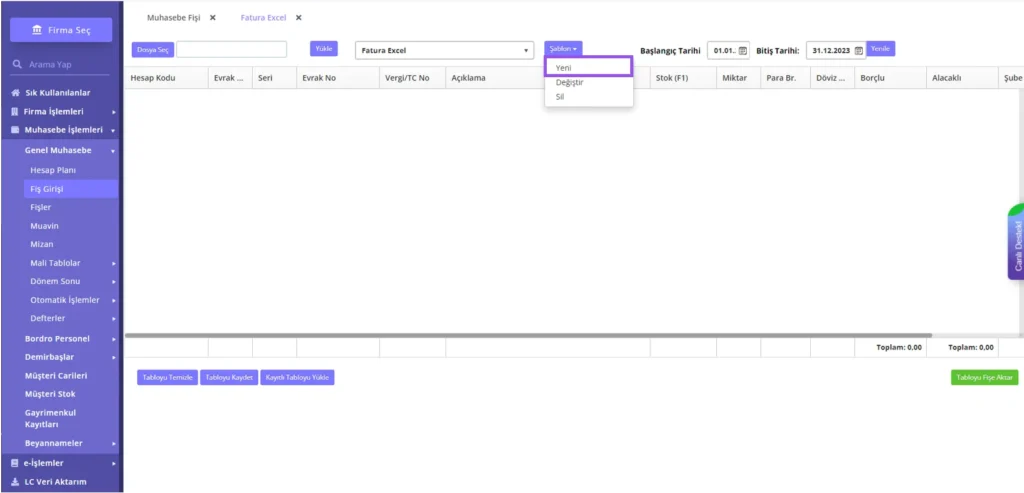This screenshot has width=1024, height=493.
Task: Click the Yenile button
Action: tap(880, 48)
